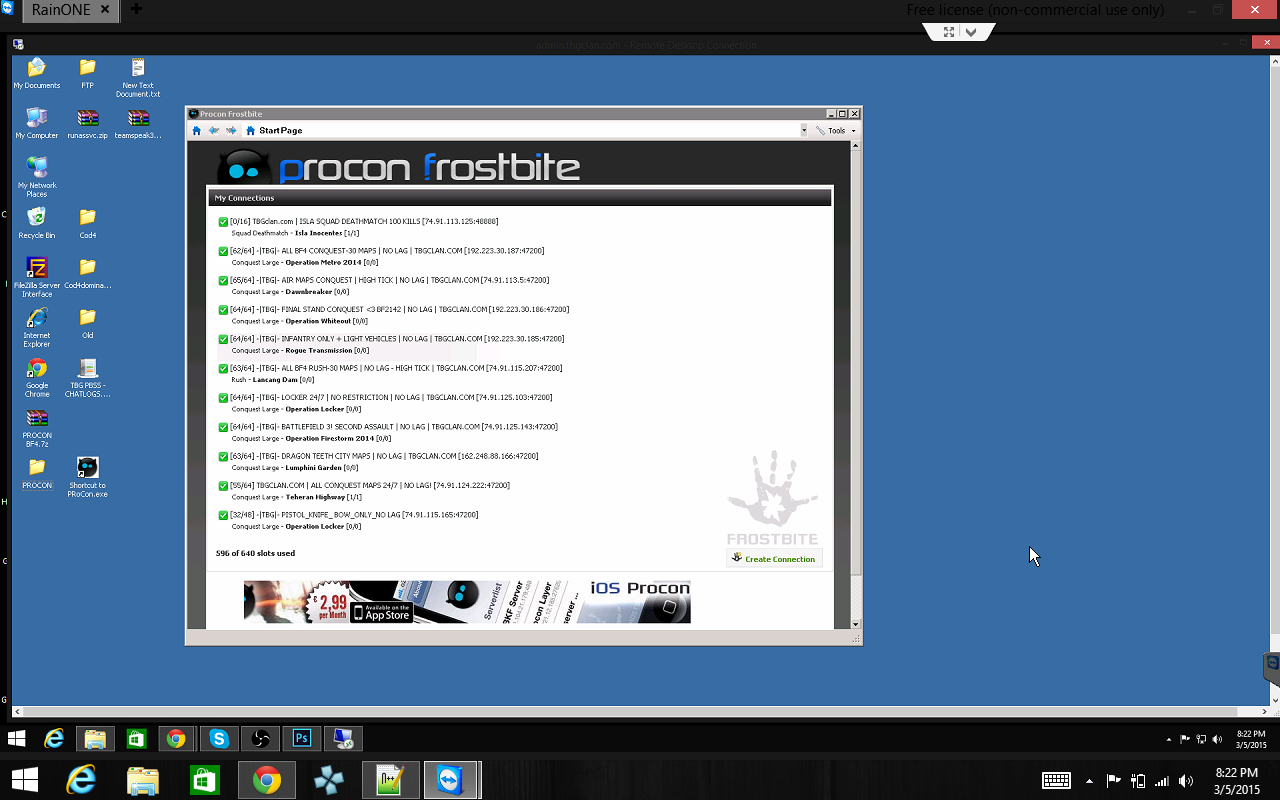Click the green status icon for FINAL STAND CONQUEST
1280x800 pixels.
pos(223,310)
